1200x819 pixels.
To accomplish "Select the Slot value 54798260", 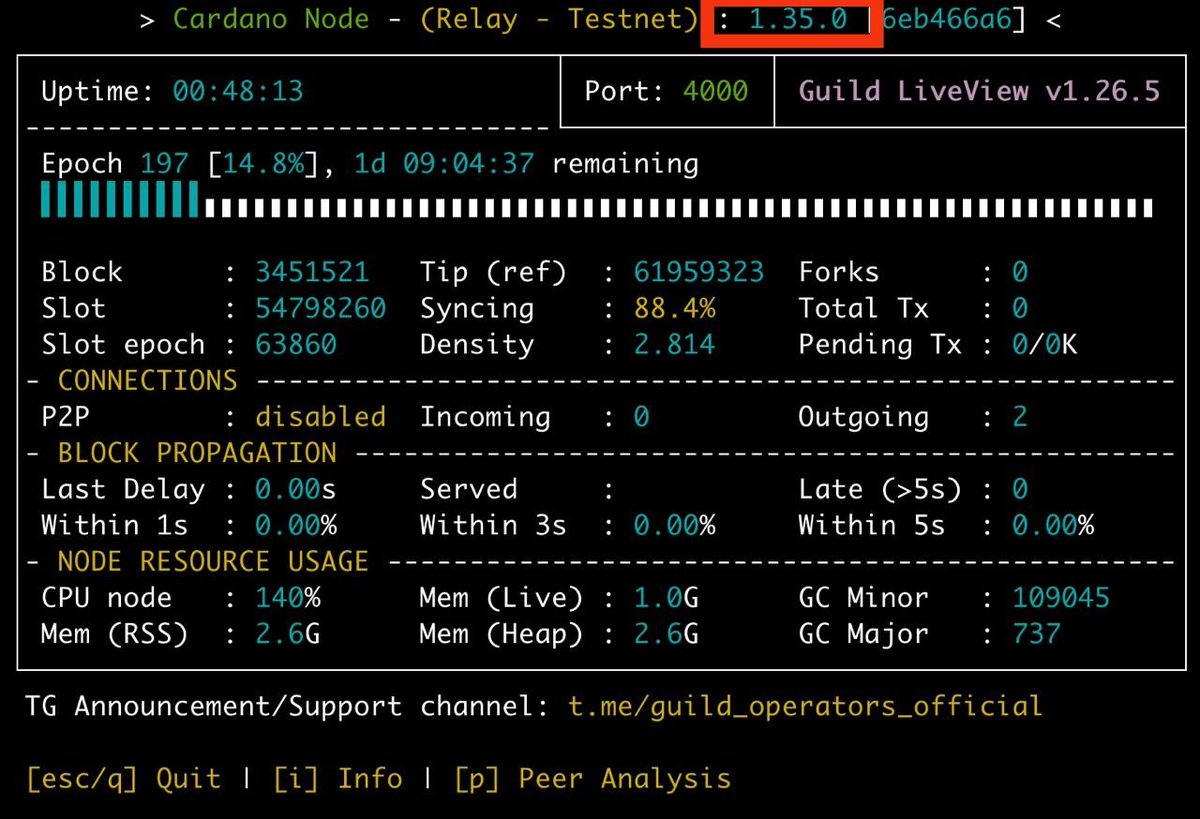I will [320, 308].
